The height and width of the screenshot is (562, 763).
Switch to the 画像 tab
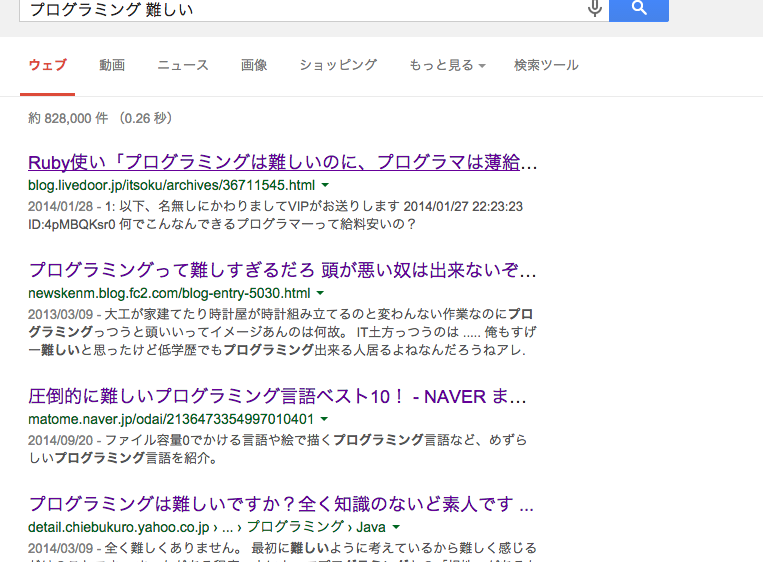tap(254, 65)
